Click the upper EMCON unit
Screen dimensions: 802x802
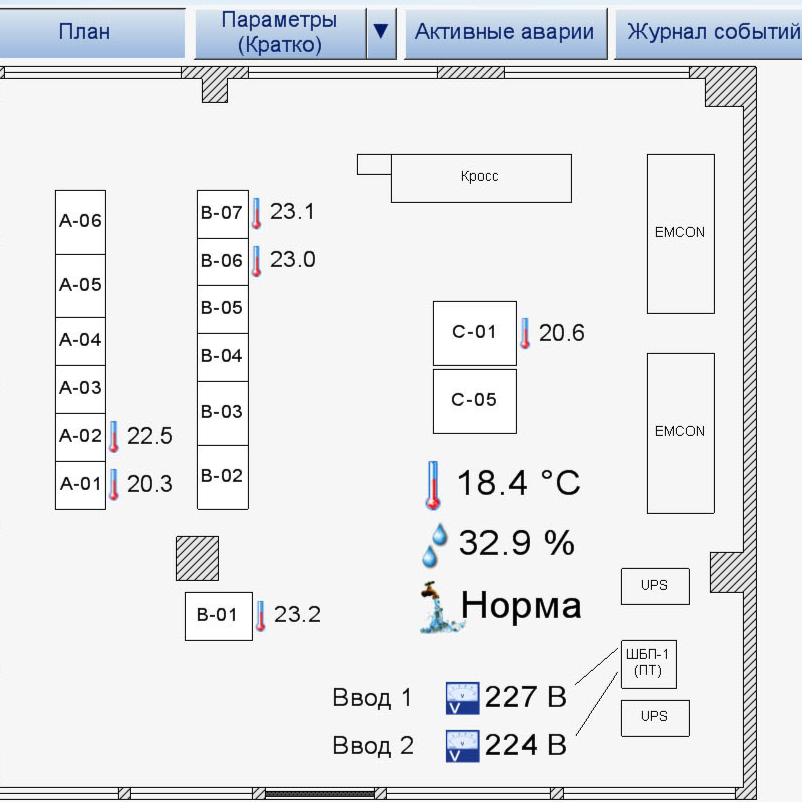click(x=680, y=233)
